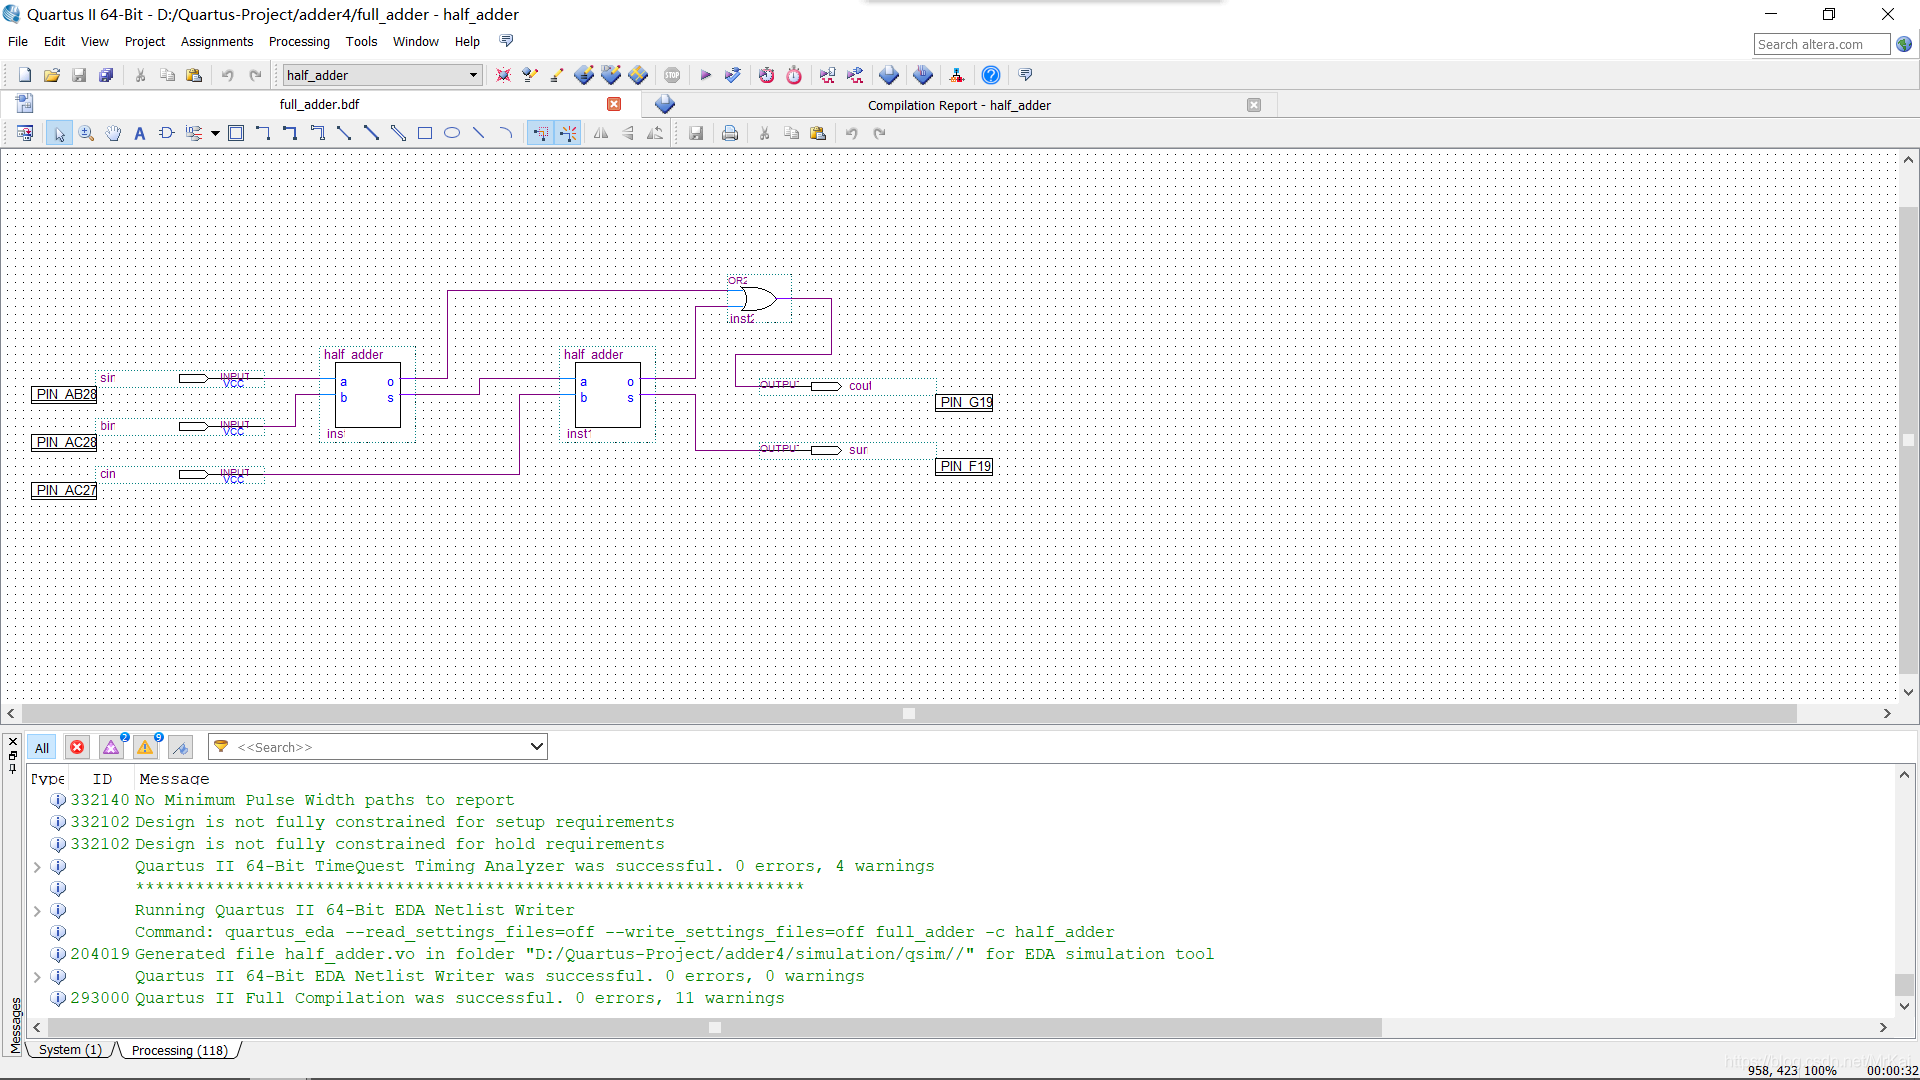Expand the Running EDA Netlist Writer message
Screen dimensions: 1920x1080
tap(37, 911)
